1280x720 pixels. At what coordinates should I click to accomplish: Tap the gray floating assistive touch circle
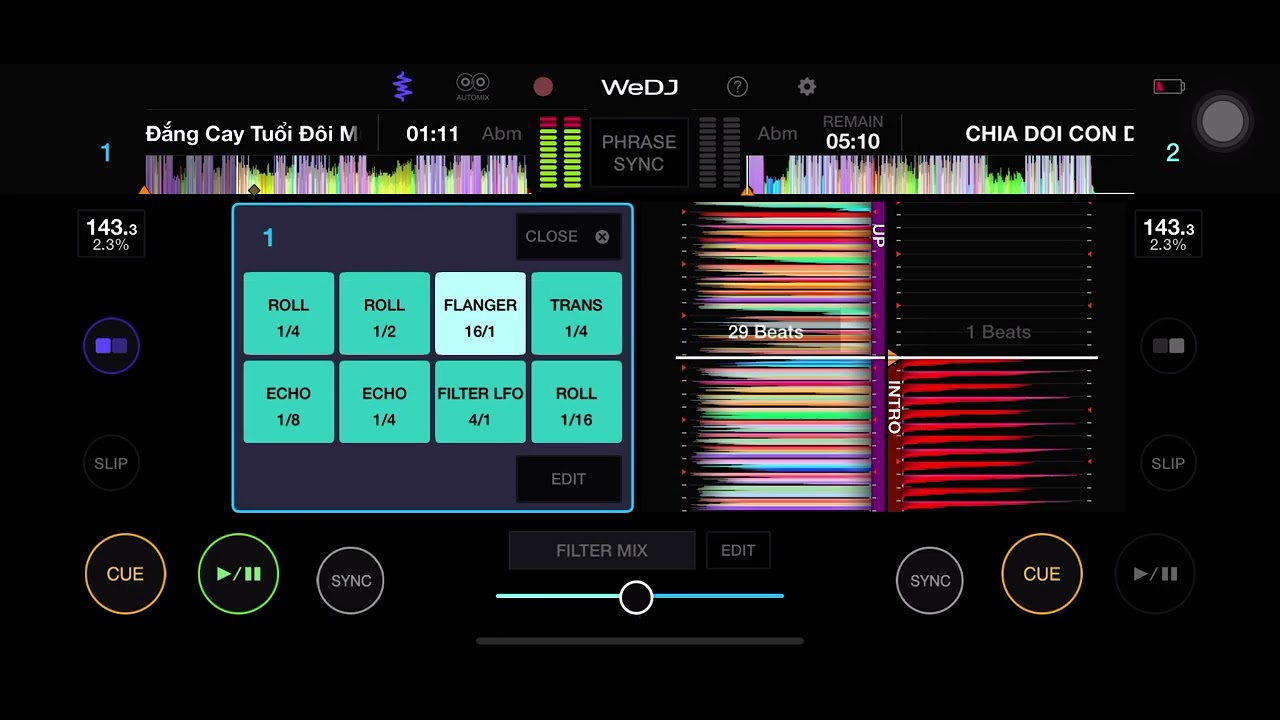[1222, 121]
